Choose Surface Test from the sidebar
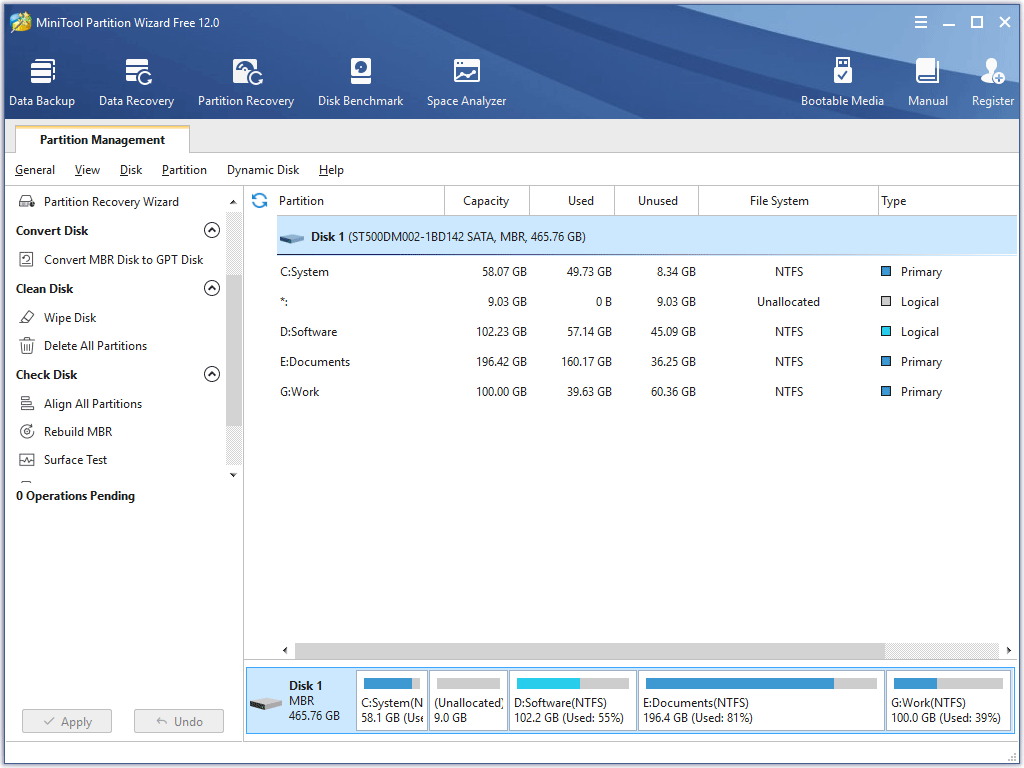Screen dimensions: 1024x768 click(x=75, y=459)
